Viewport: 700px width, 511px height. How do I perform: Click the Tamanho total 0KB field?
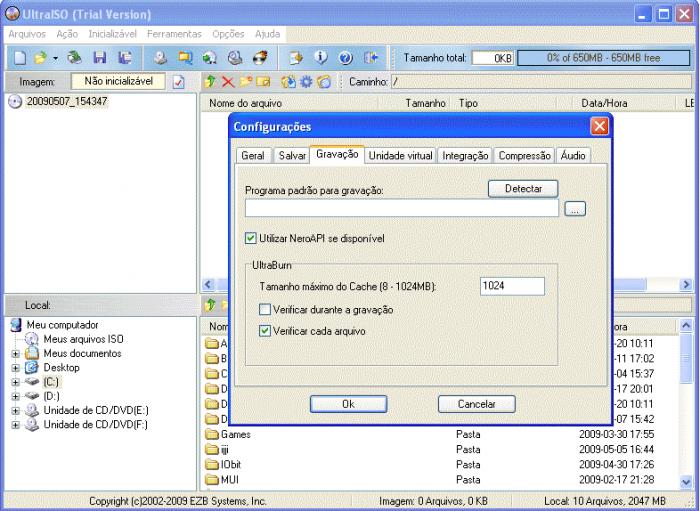(x=493, y=58)
